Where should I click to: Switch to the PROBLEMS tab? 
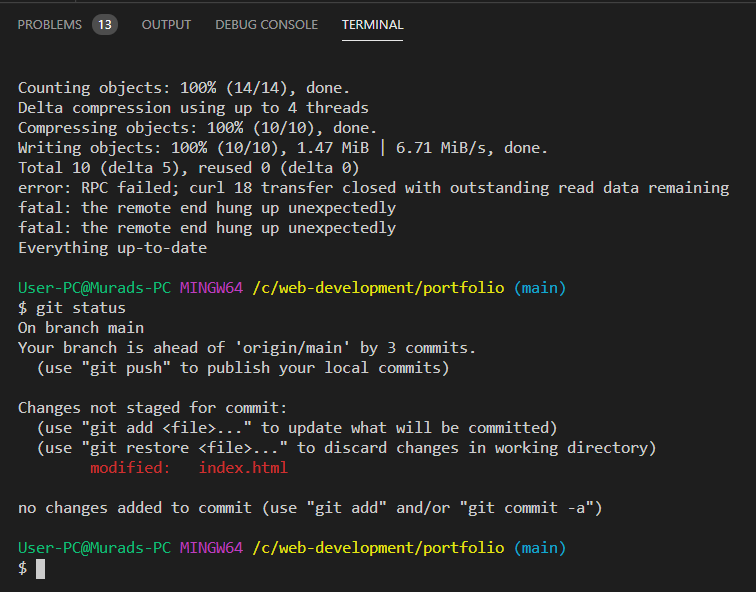50,24
